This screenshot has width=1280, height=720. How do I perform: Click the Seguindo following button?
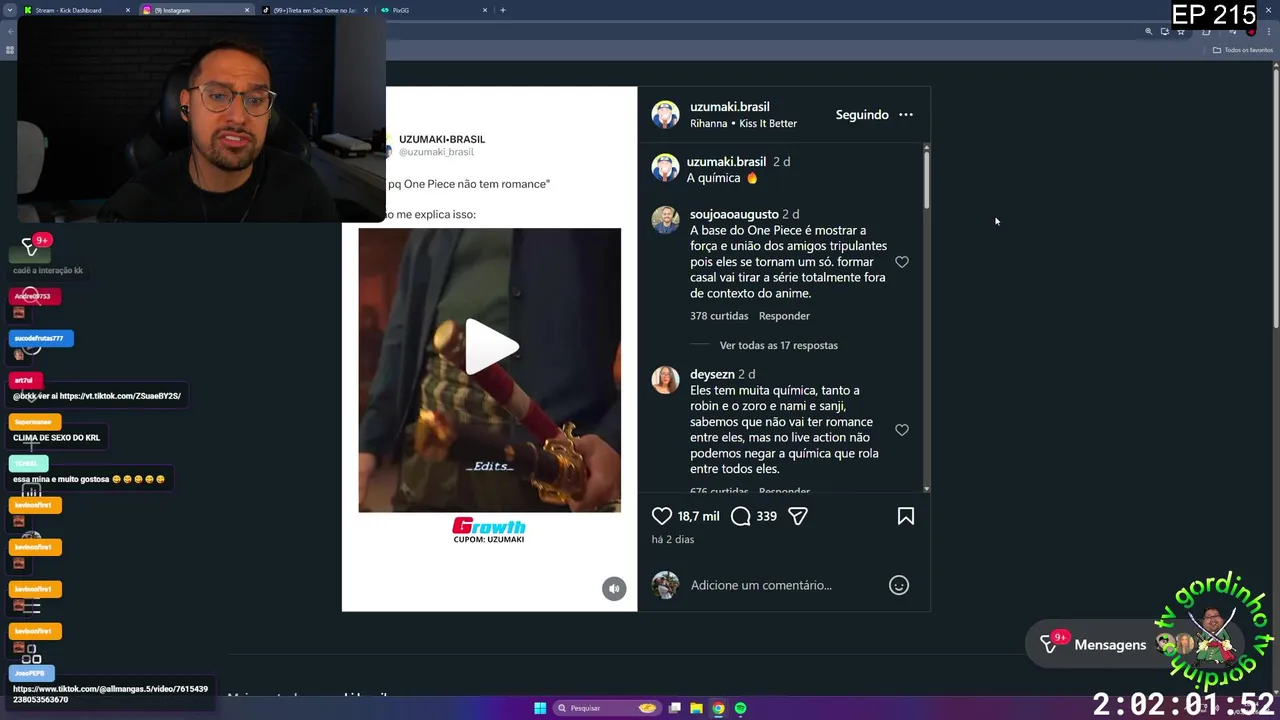tap(862, 115)
